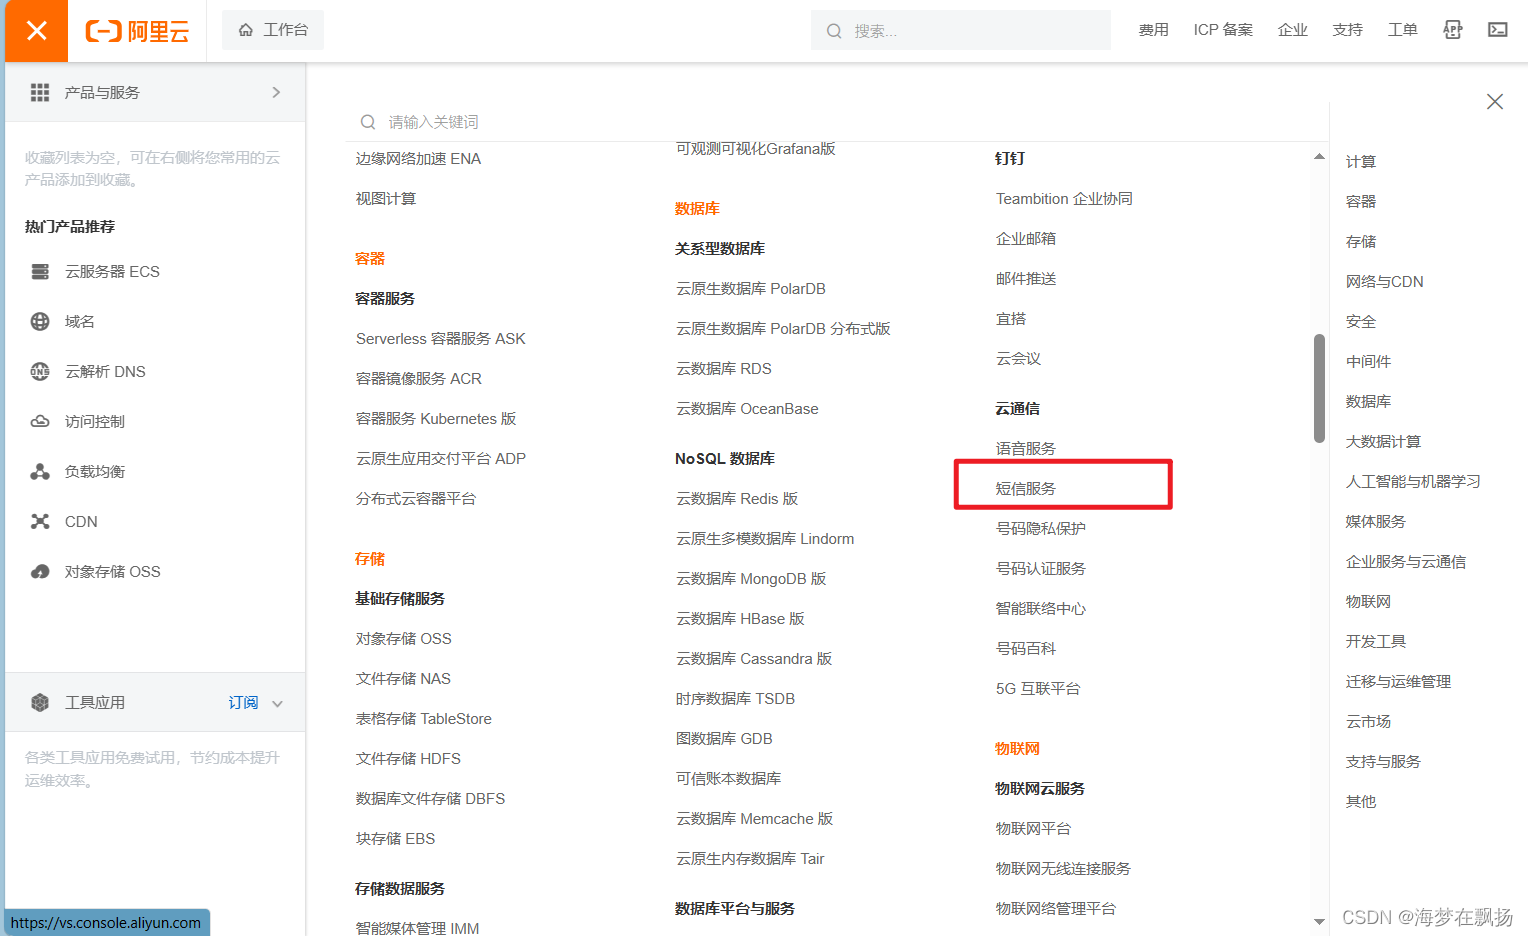This screenshot has height=936, width=1528.
Task: Expand the 工具应用 dropdown chevron
Action: click(277, 703)
